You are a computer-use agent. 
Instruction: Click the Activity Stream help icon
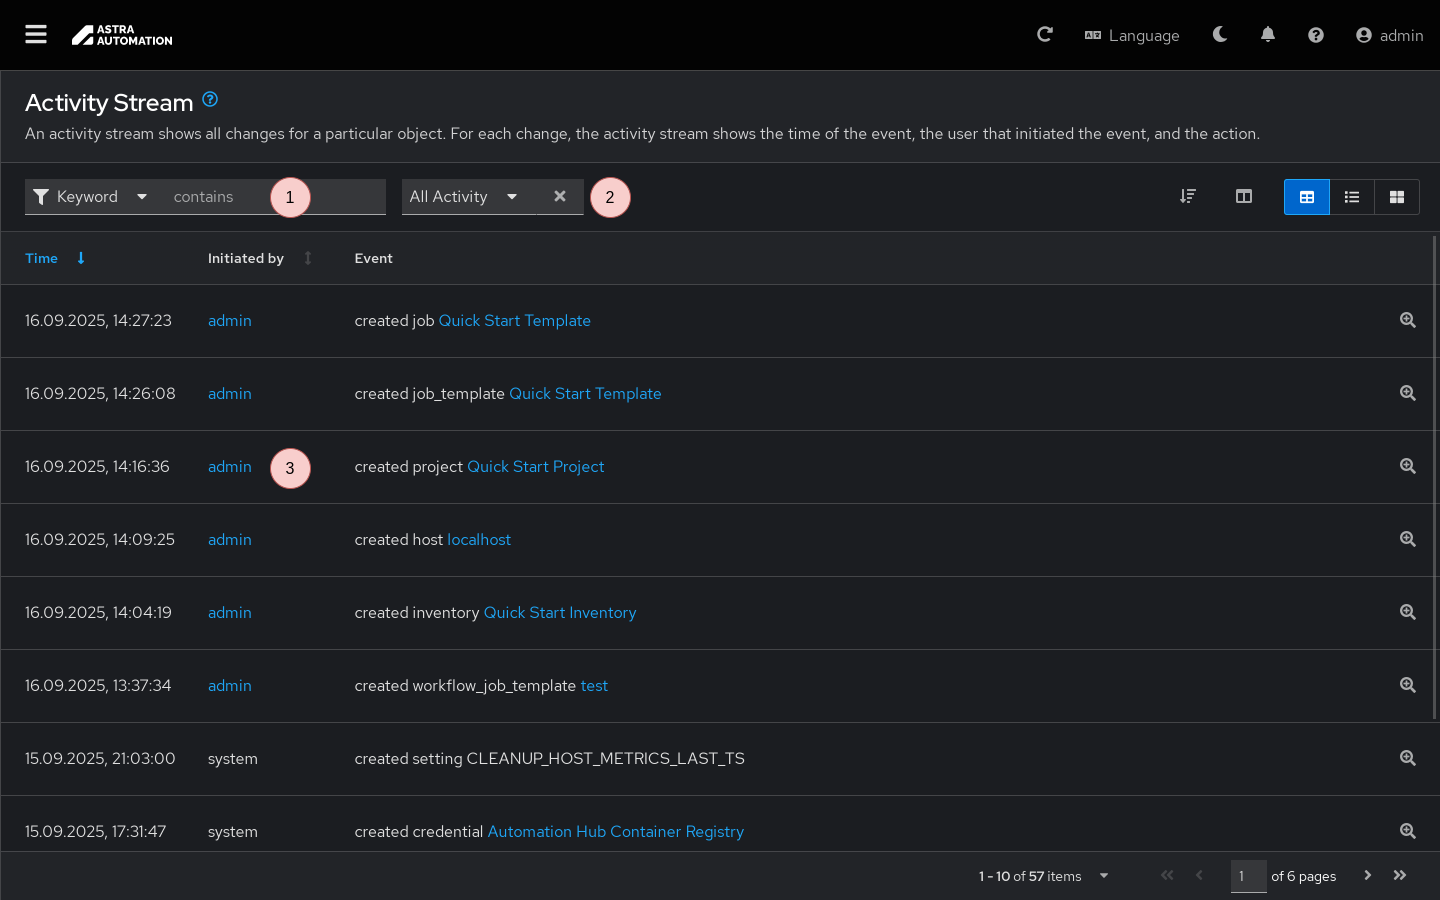(210, 99)
